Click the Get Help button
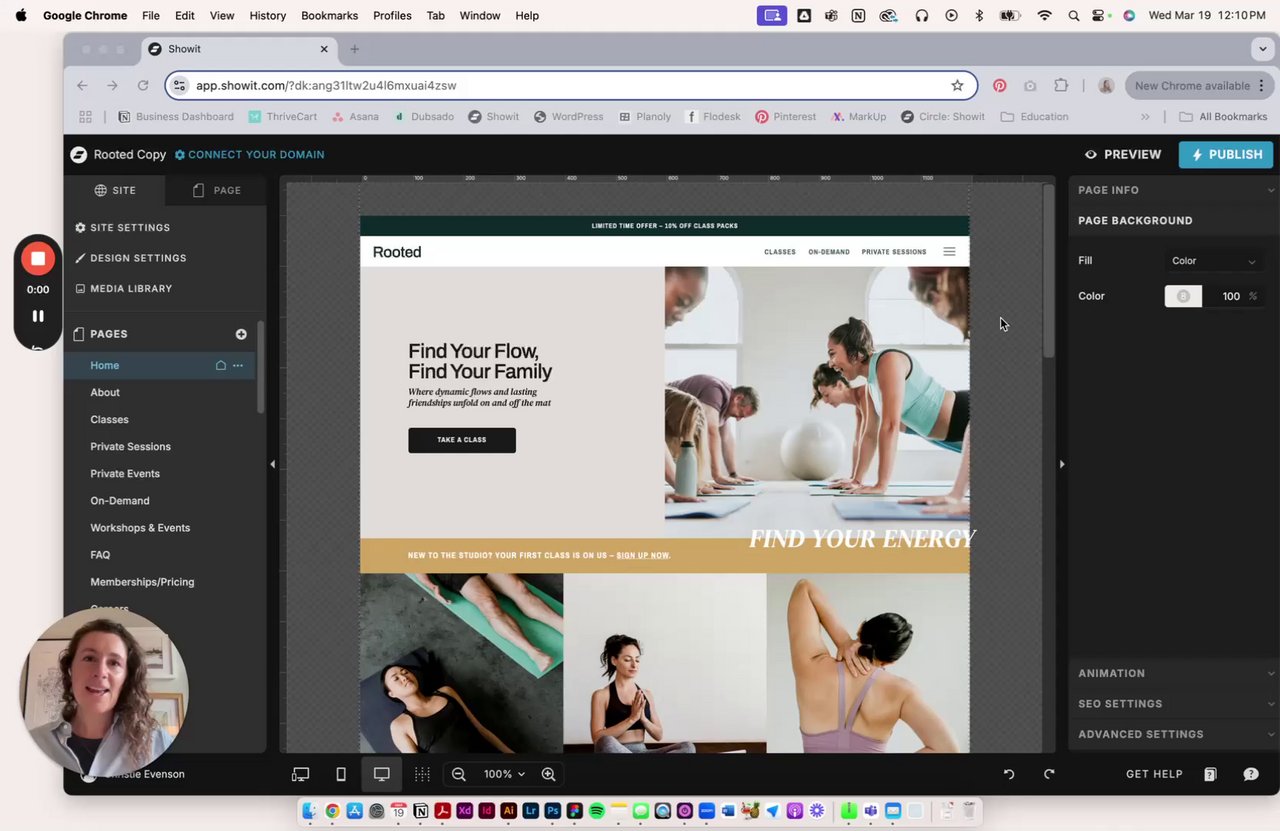The width and height of the screenshot is (1280, 831). pyautogui.click(x=1154, y=774)
